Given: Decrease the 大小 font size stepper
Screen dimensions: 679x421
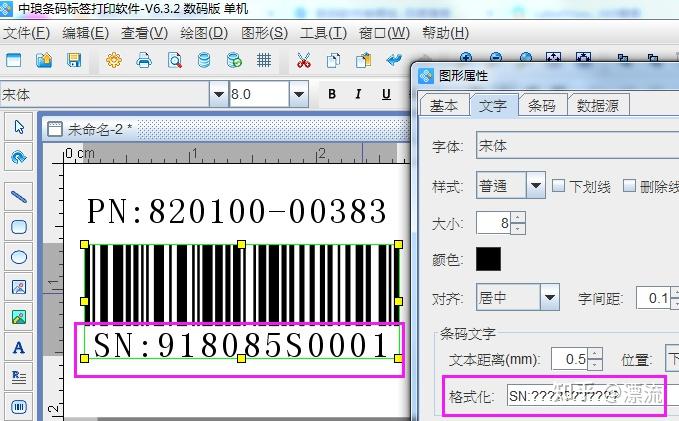Looking at the screenshot, I should pos(518,228).
